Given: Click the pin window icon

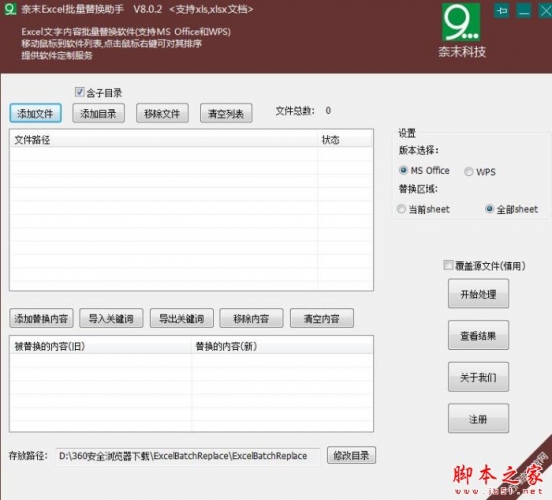Looking at the screenshot, I should (x=502, y=11).
